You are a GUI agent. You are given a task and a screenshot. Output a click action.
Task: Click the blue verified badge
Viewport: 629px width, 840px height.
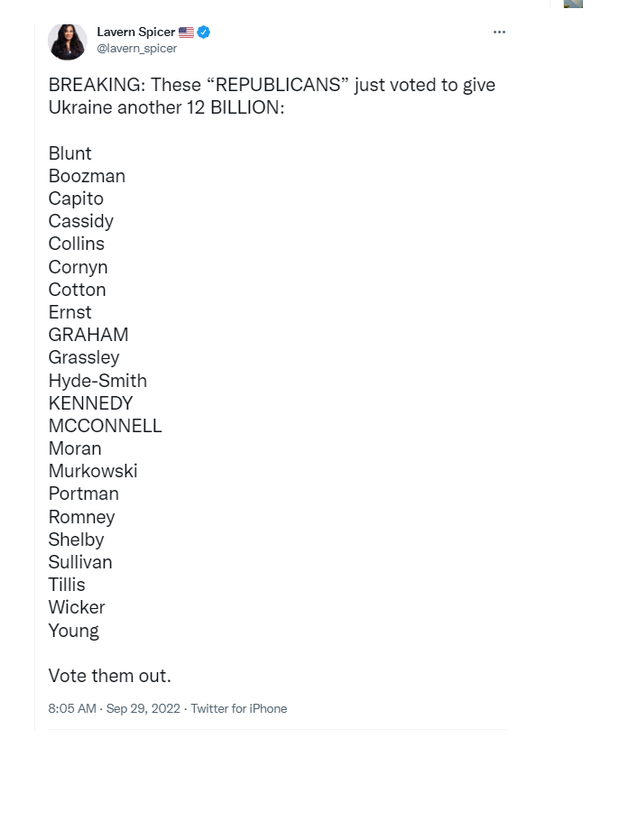pos(204,32)
